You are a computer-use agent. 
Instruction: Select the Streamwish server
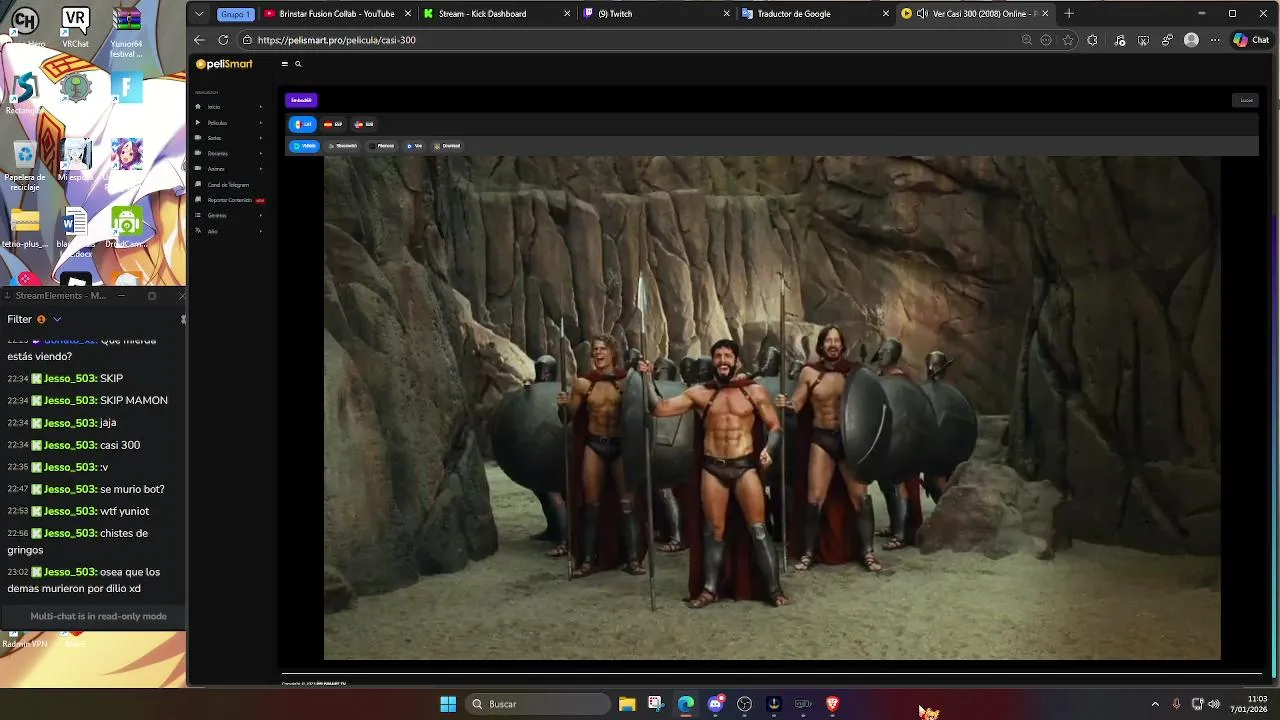343,146
